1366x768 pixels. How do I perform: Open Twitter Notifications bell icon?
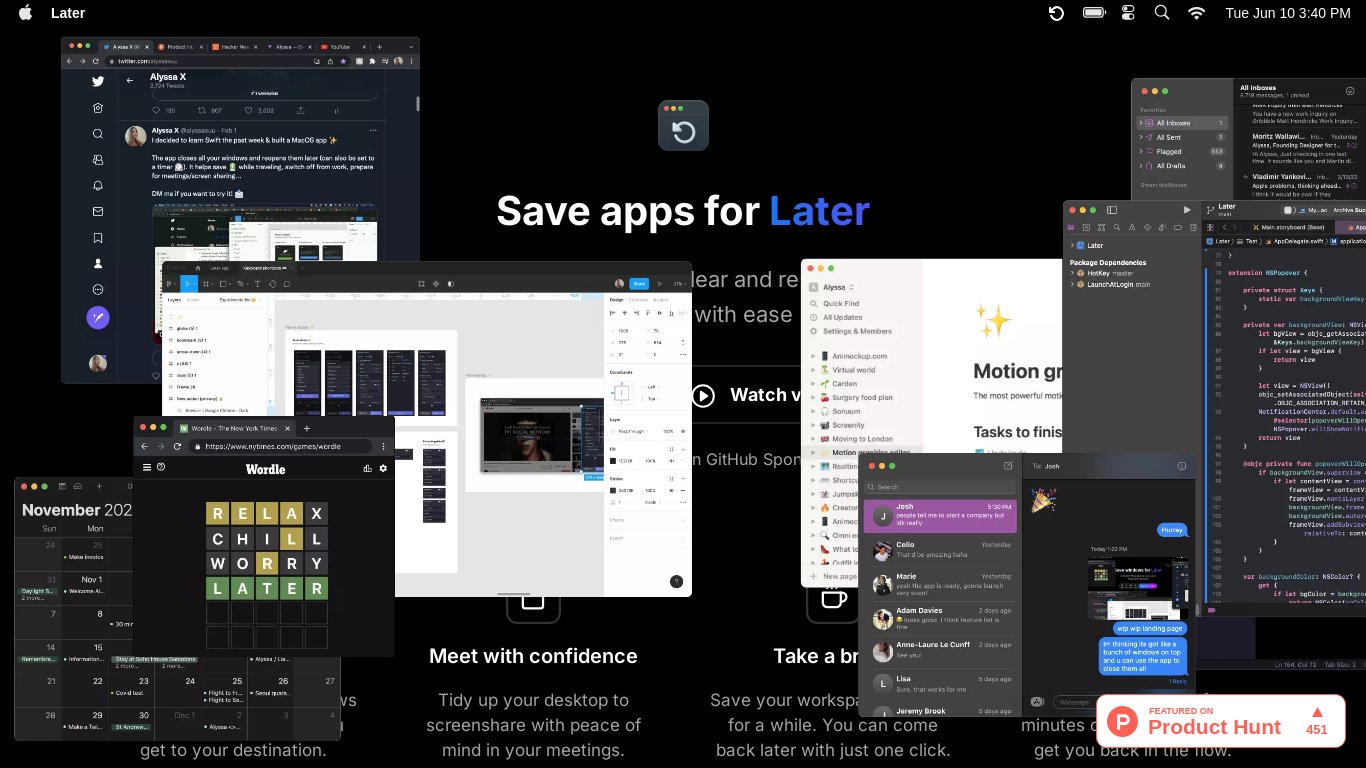click(98, 186)
